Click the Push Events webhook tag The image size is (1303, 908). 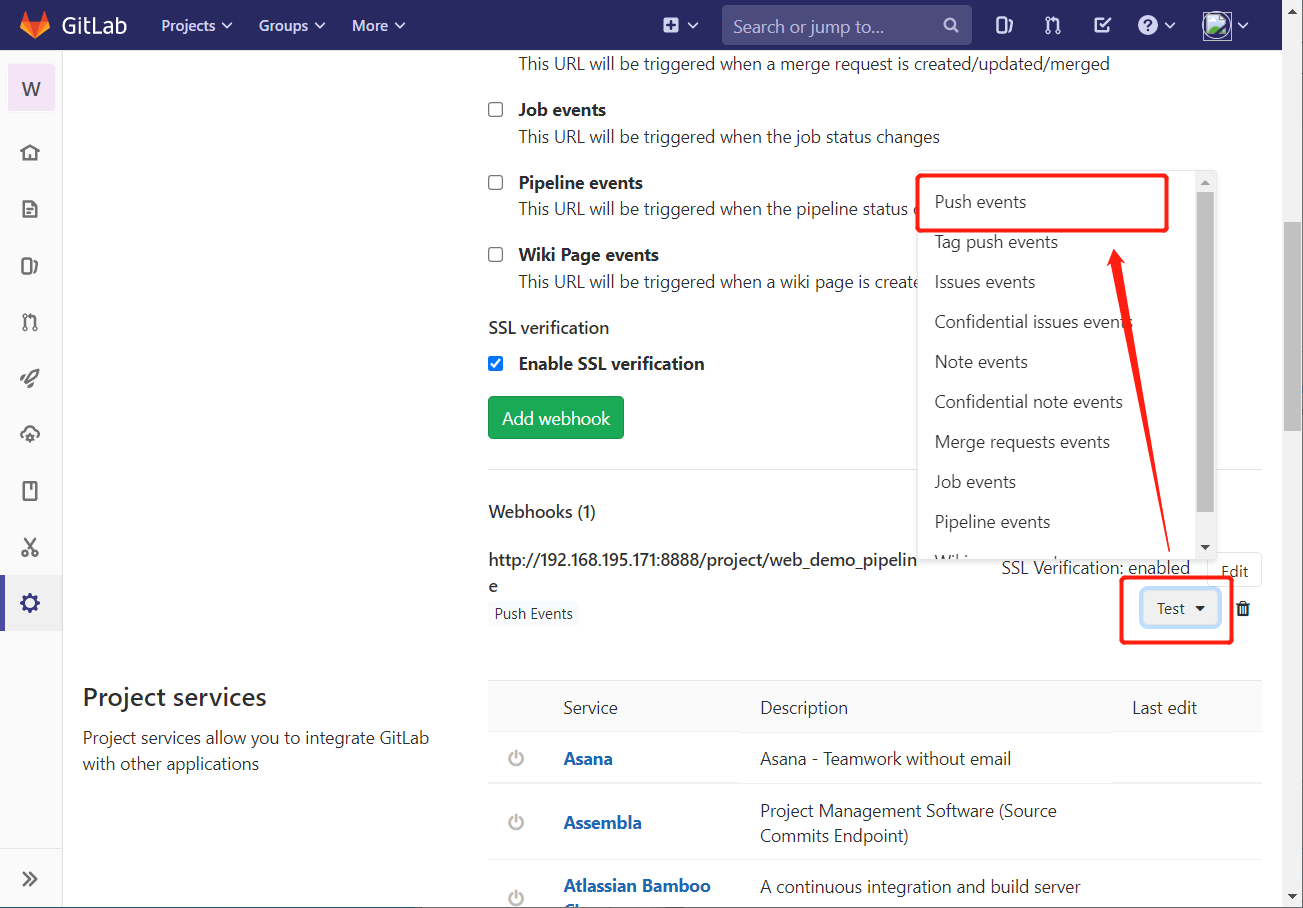(534, 614)
